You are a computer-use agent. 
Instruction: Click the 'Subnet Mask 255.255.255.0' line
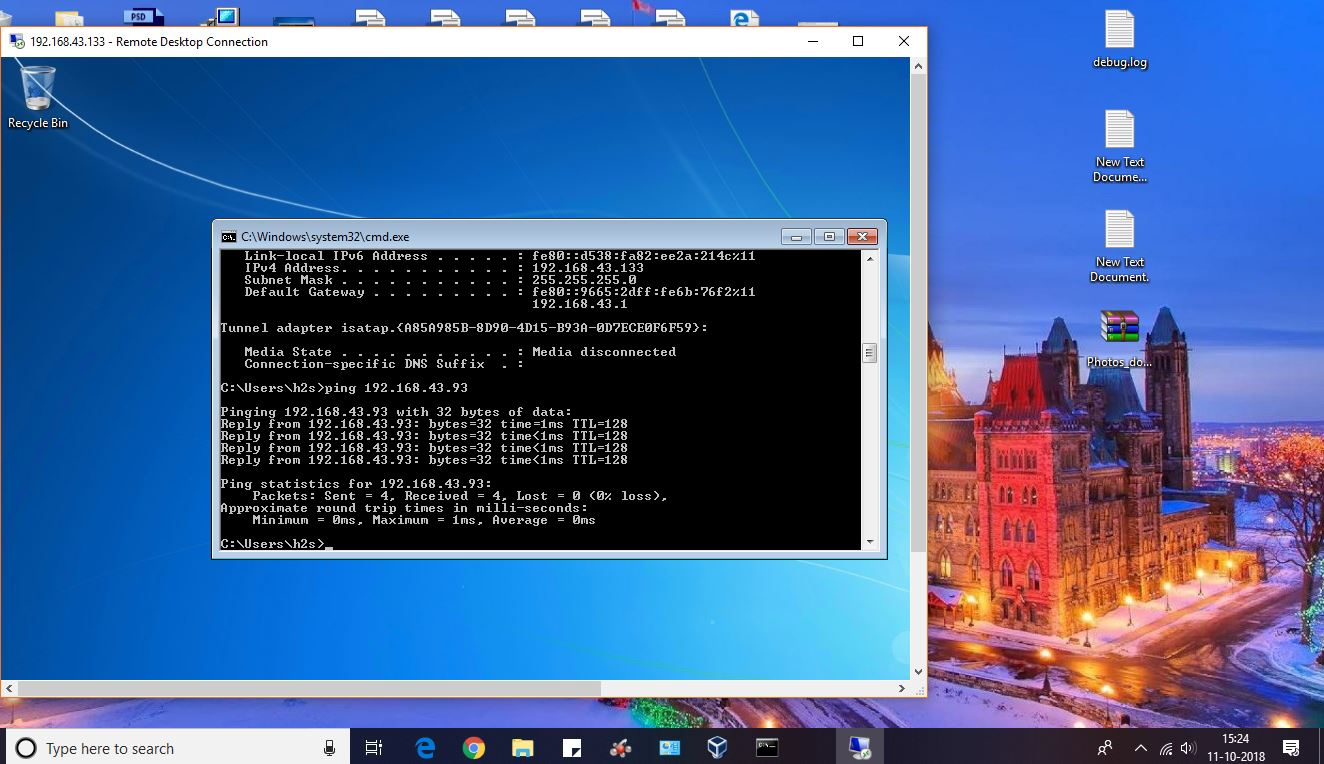click(440, 280)
